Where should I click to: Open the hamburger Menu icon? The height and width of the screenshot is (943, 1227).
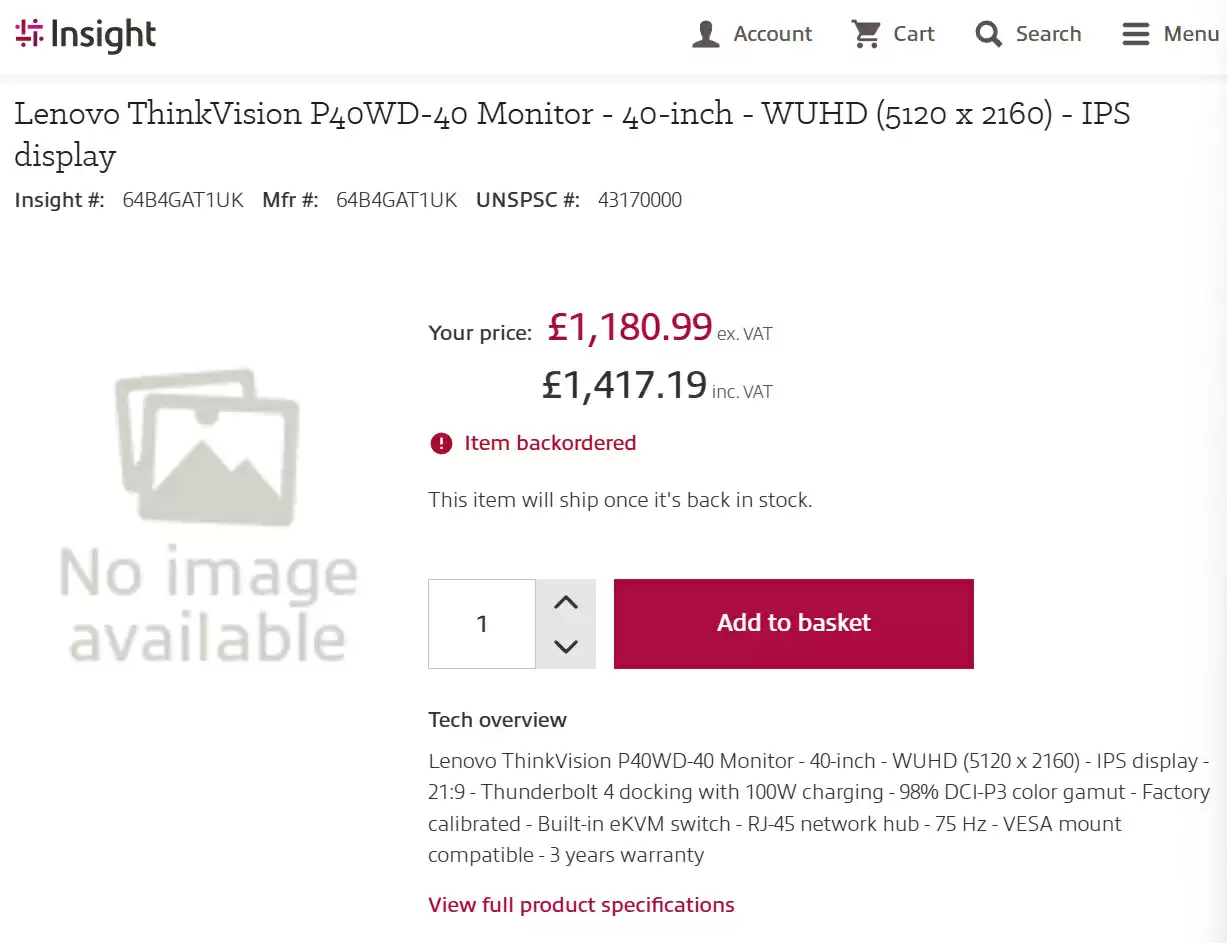[x=1136, y=35]
